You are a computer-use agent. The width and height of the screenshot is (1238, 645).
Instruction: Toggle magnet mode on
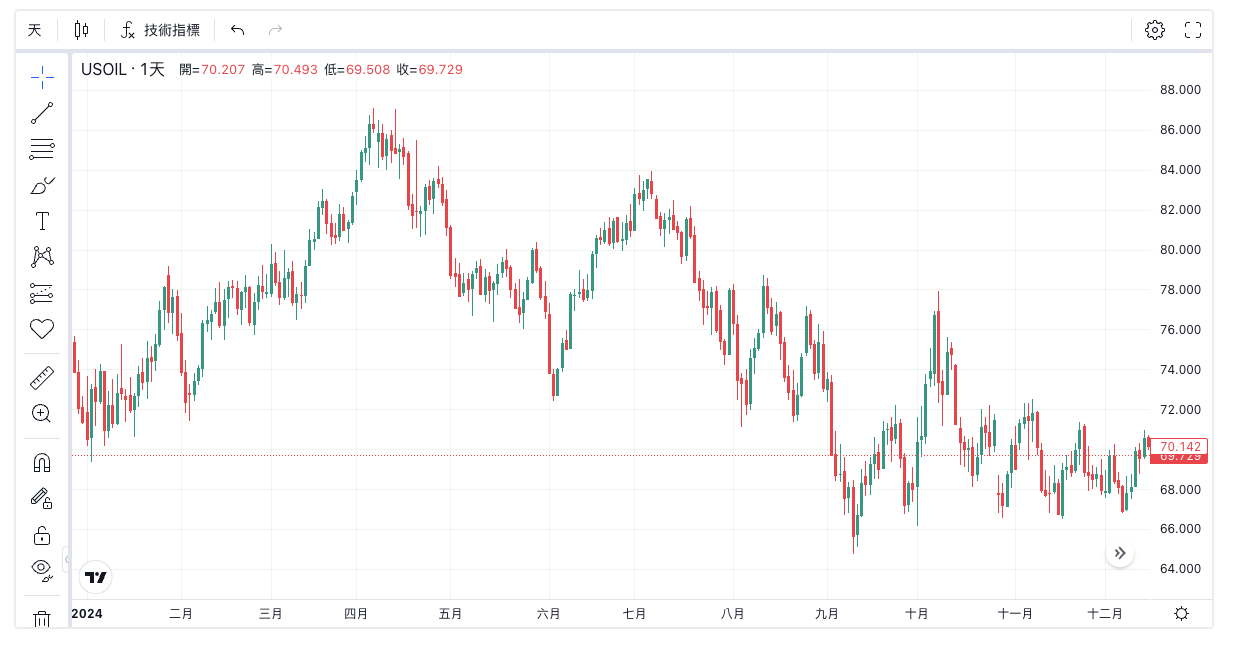pyautogui.click(x=42, y=462)
